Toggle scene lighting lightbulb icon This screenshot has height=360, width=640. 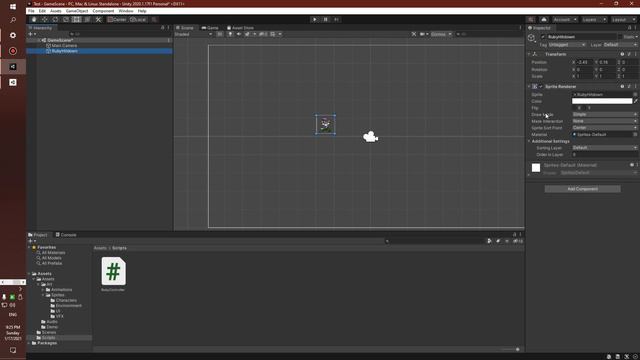[230, 34]
